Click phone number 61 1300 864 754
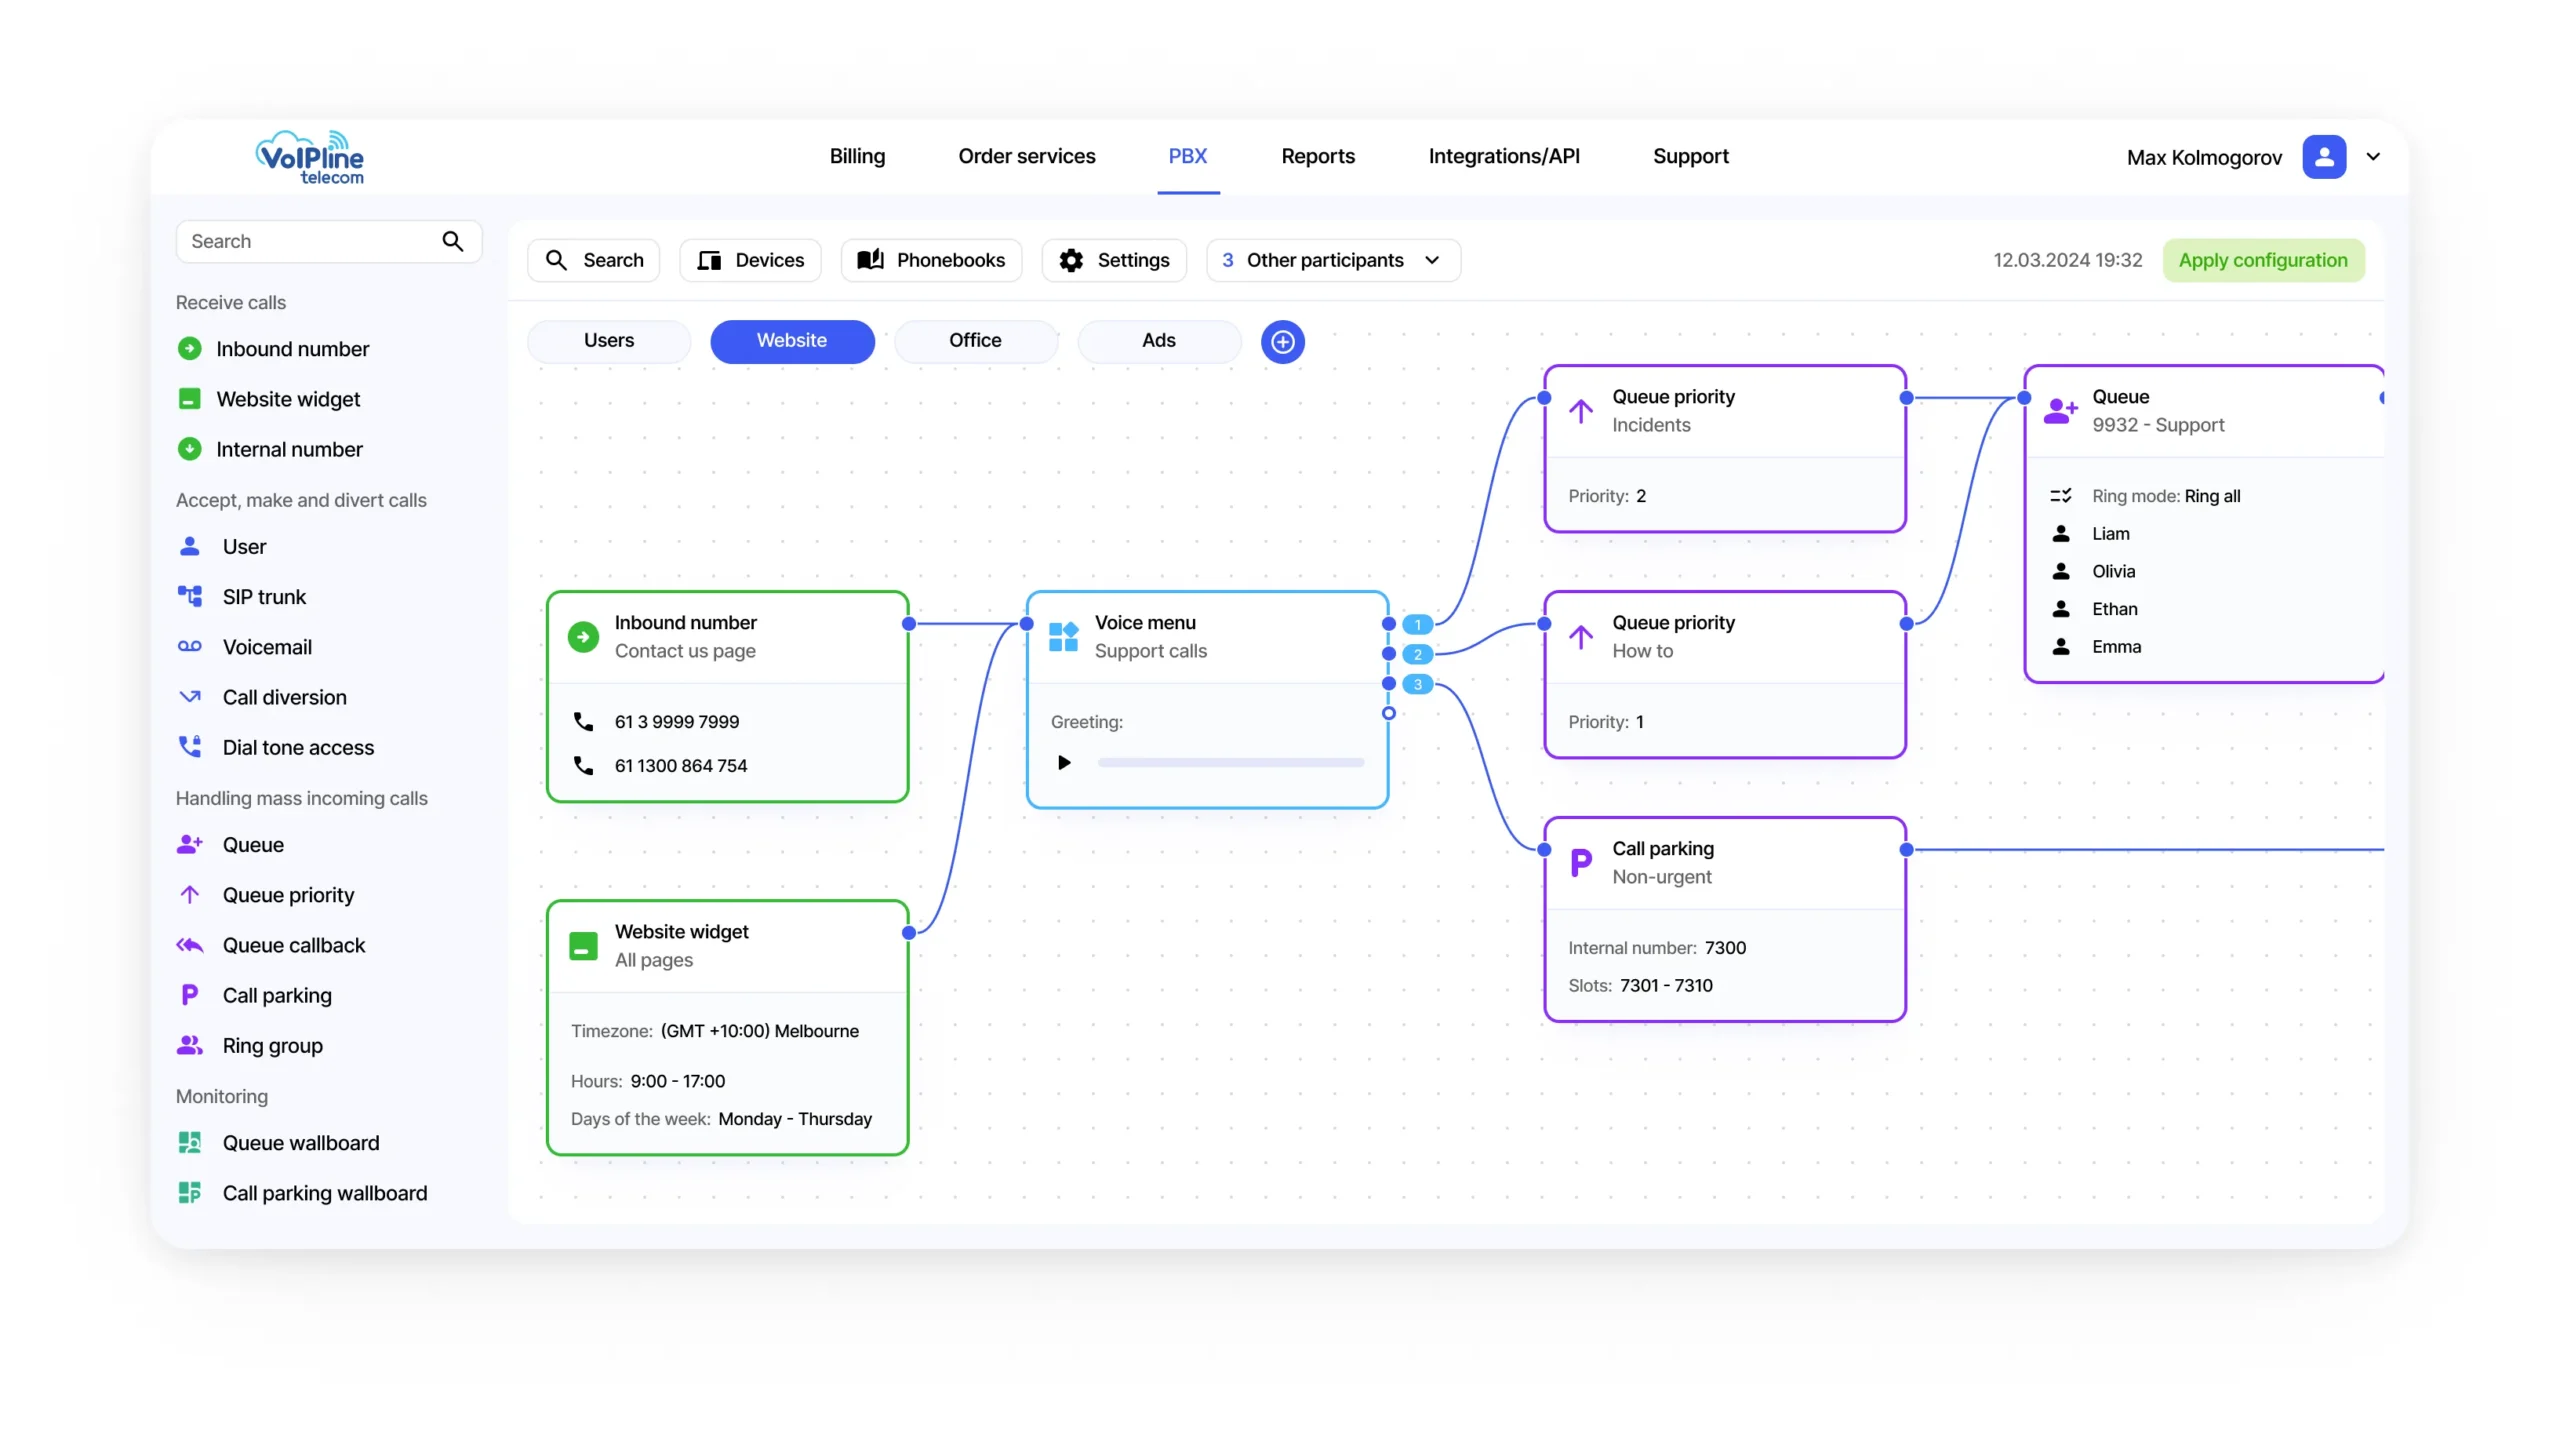Screen dimensions: 2560x1431 (x=680, y=765)
